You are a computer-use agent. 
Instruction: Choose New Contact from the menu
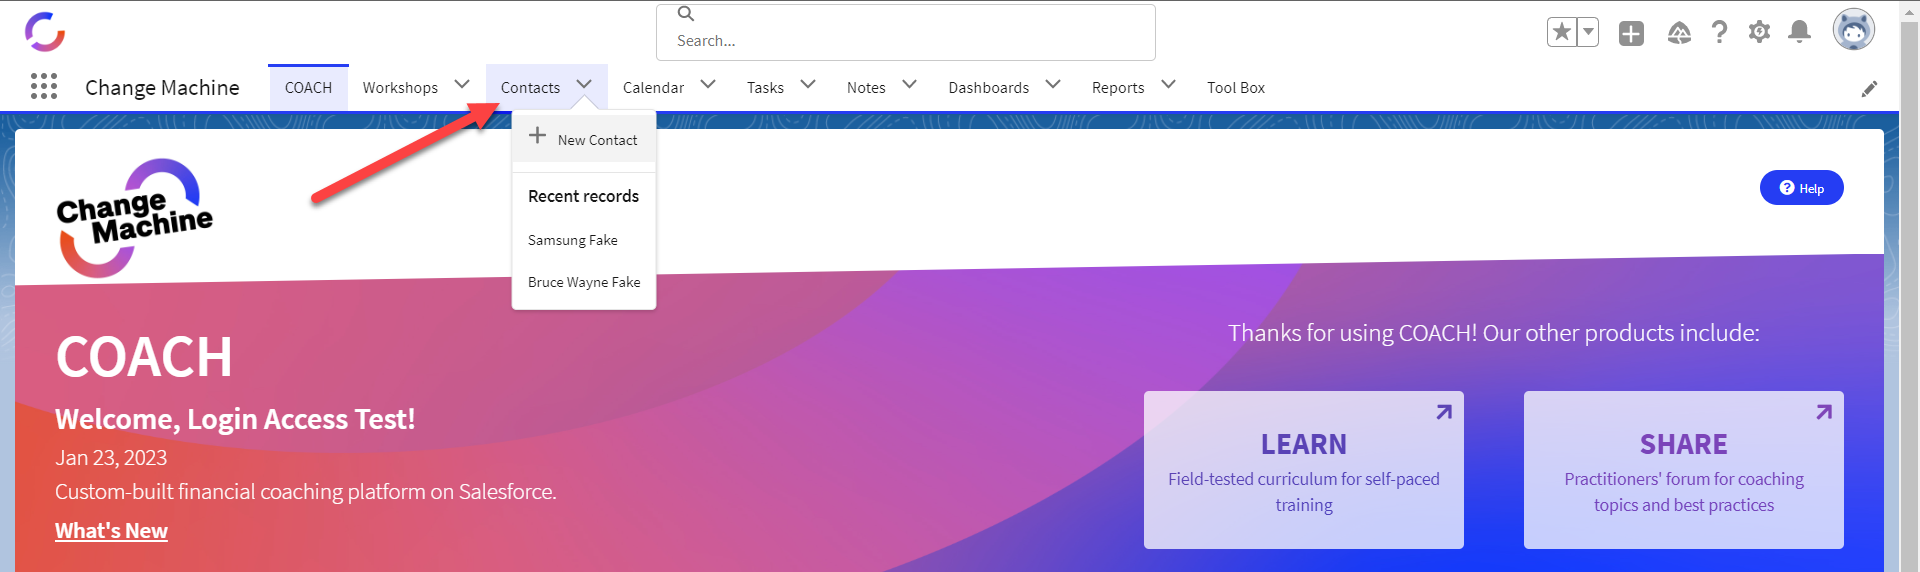tap(584, 139)
